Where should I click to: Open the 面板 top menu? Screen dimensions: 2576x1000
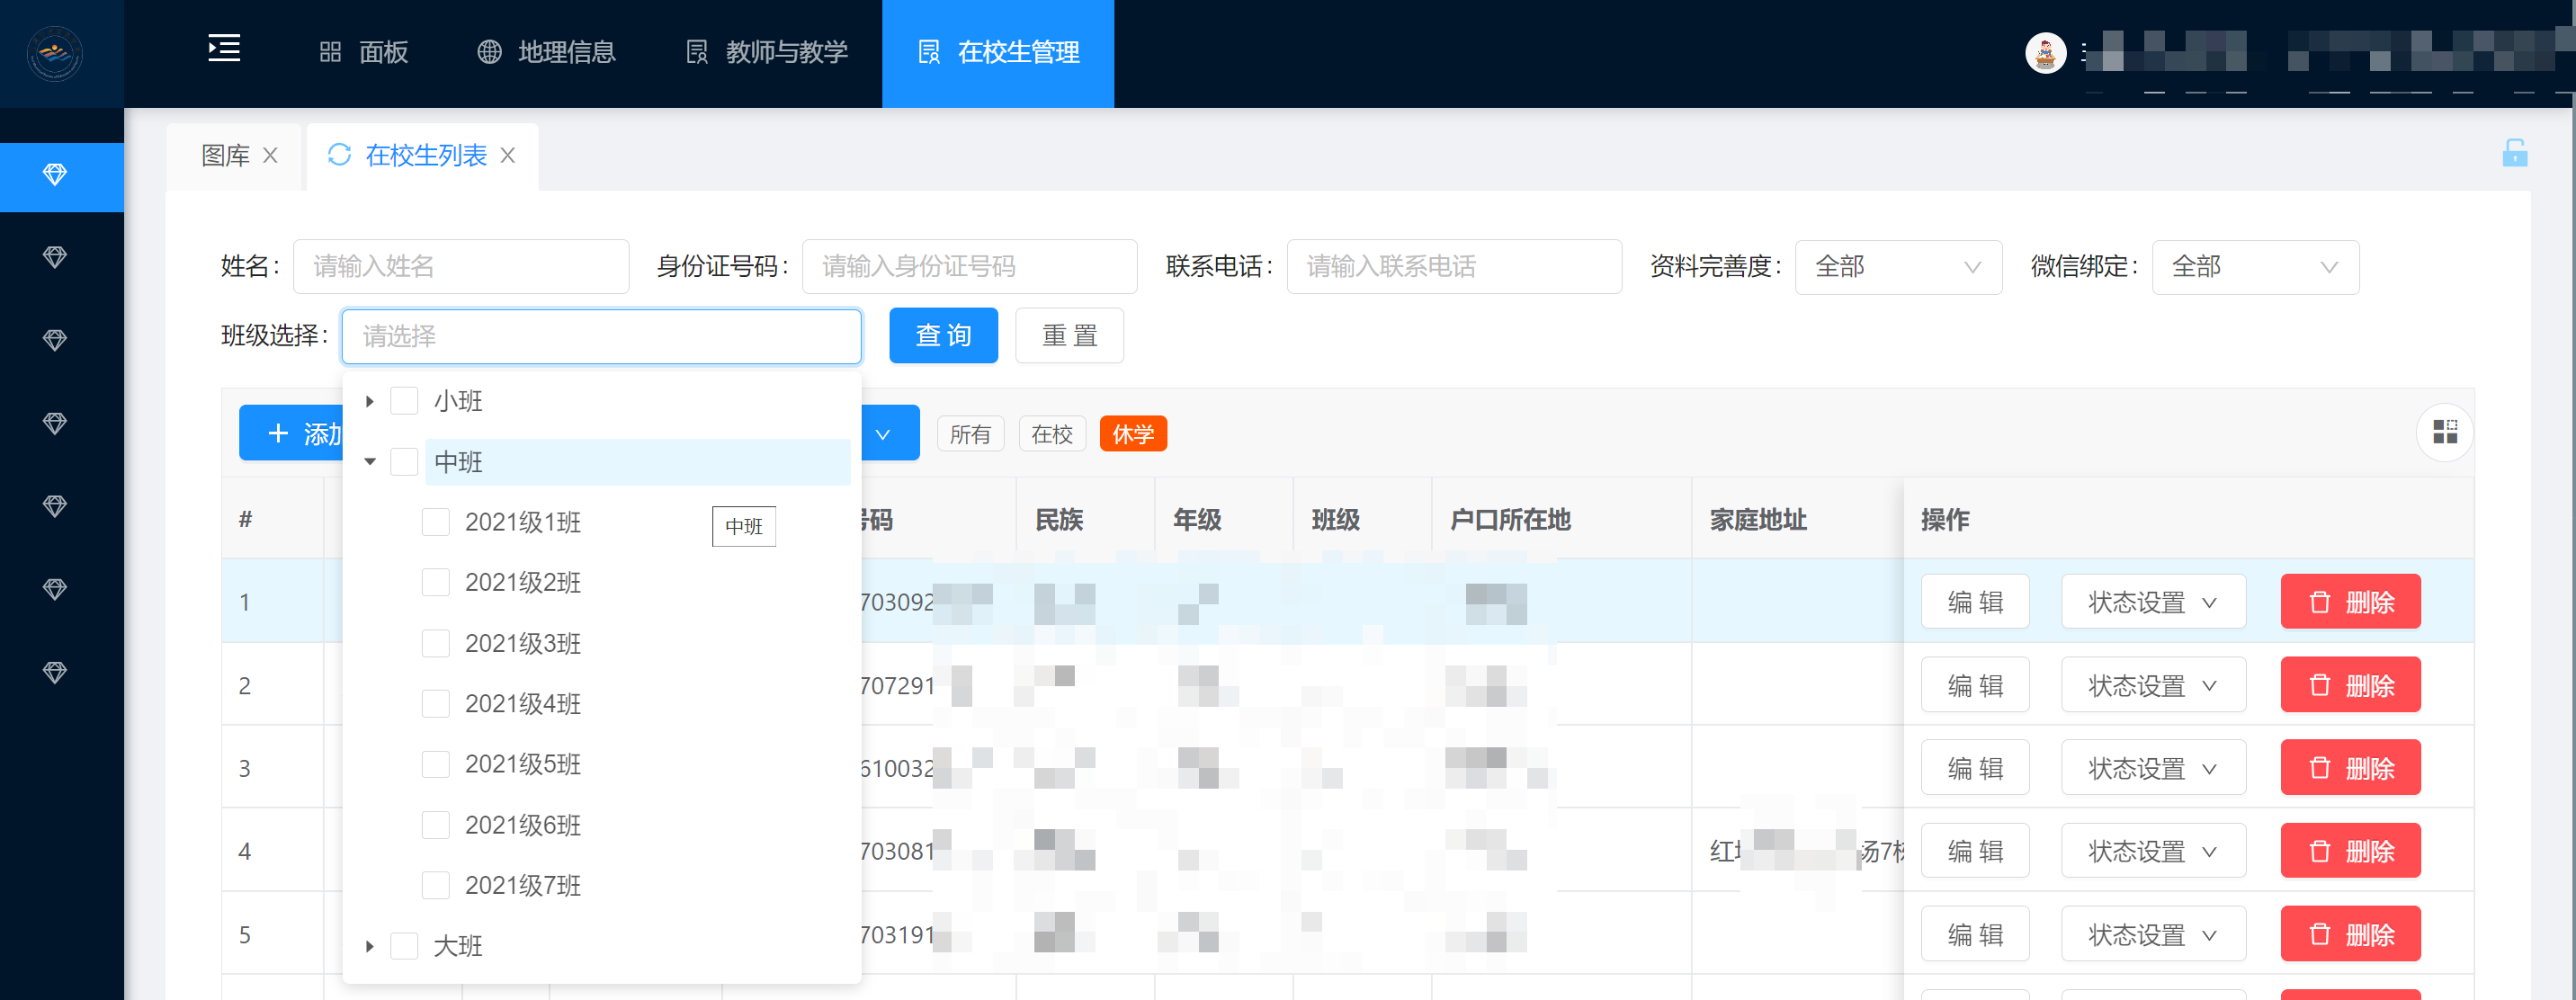click(364, 52)
